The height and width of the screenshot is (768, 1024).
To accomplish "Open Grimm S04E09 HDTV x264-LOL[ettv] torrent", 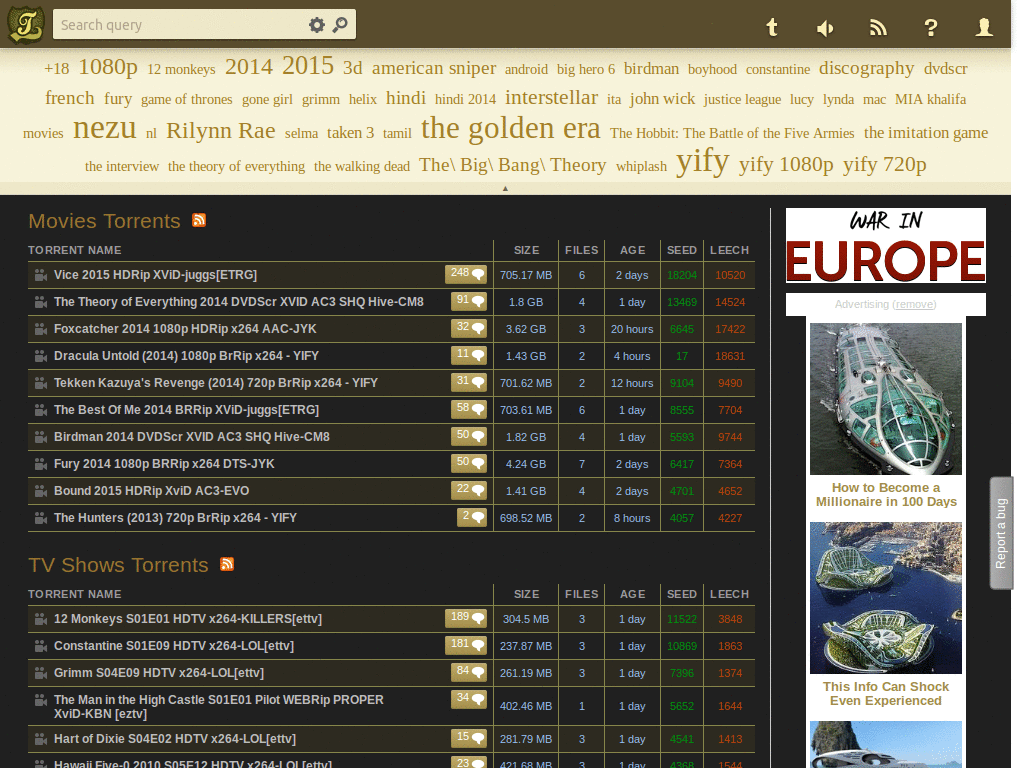I will [159, 673].
